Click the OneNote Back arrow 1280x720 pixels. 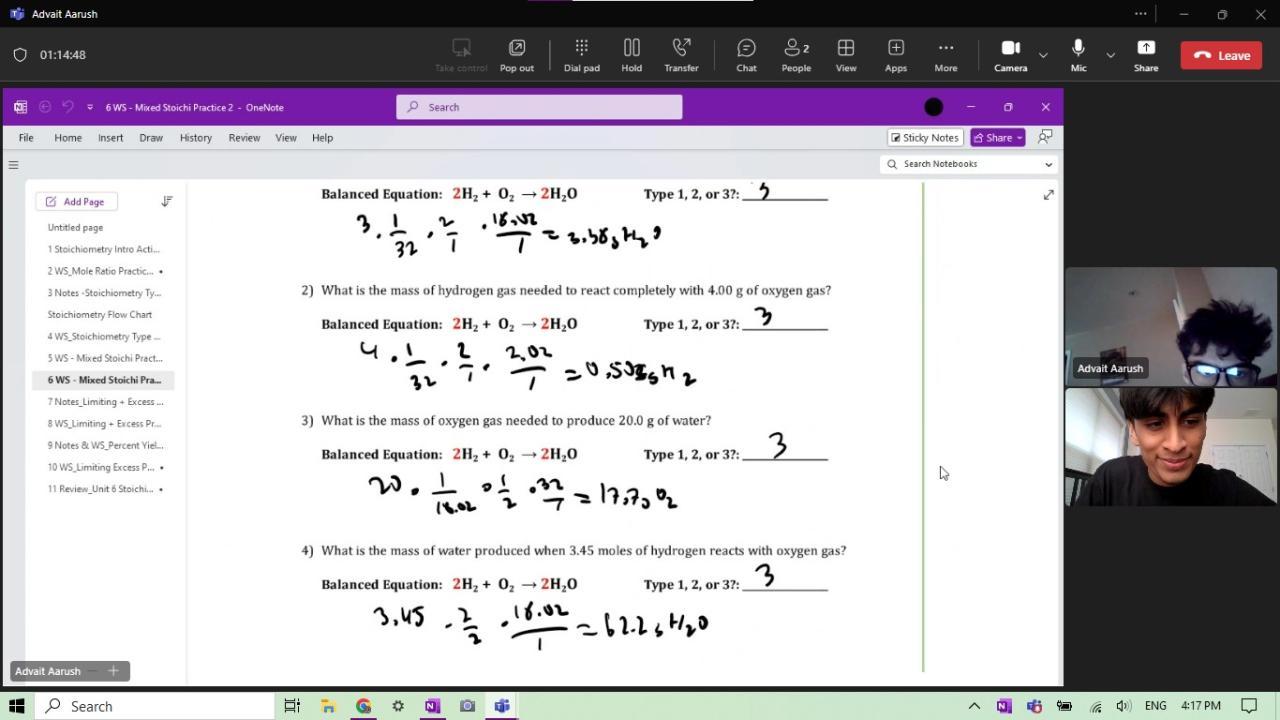click(45, 107)
